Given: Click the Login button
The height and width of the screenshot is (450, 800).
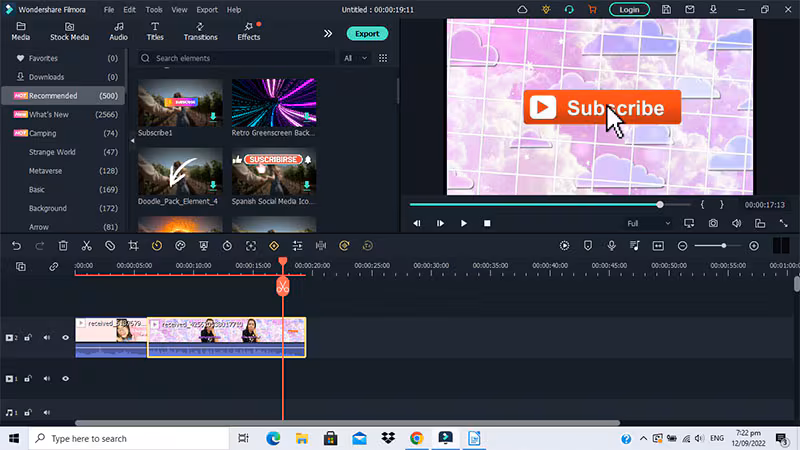Looking at the screenshot, I should point(629,10).
